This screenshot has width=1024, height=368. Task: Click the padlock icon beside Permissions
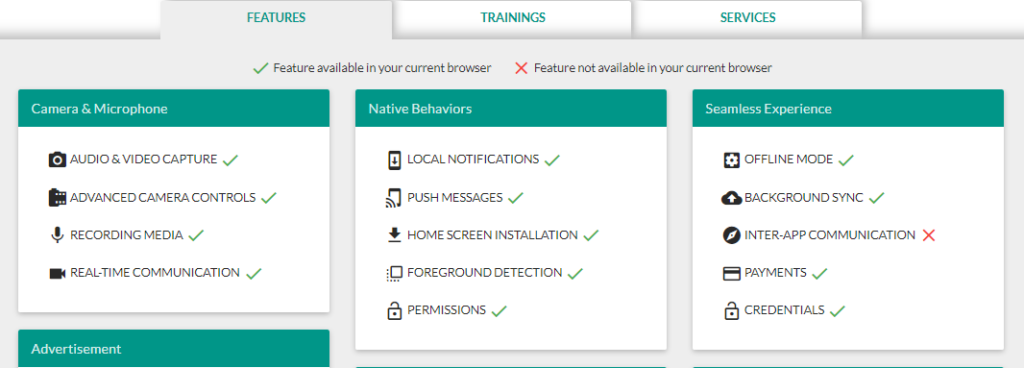[x=394, y=311]
